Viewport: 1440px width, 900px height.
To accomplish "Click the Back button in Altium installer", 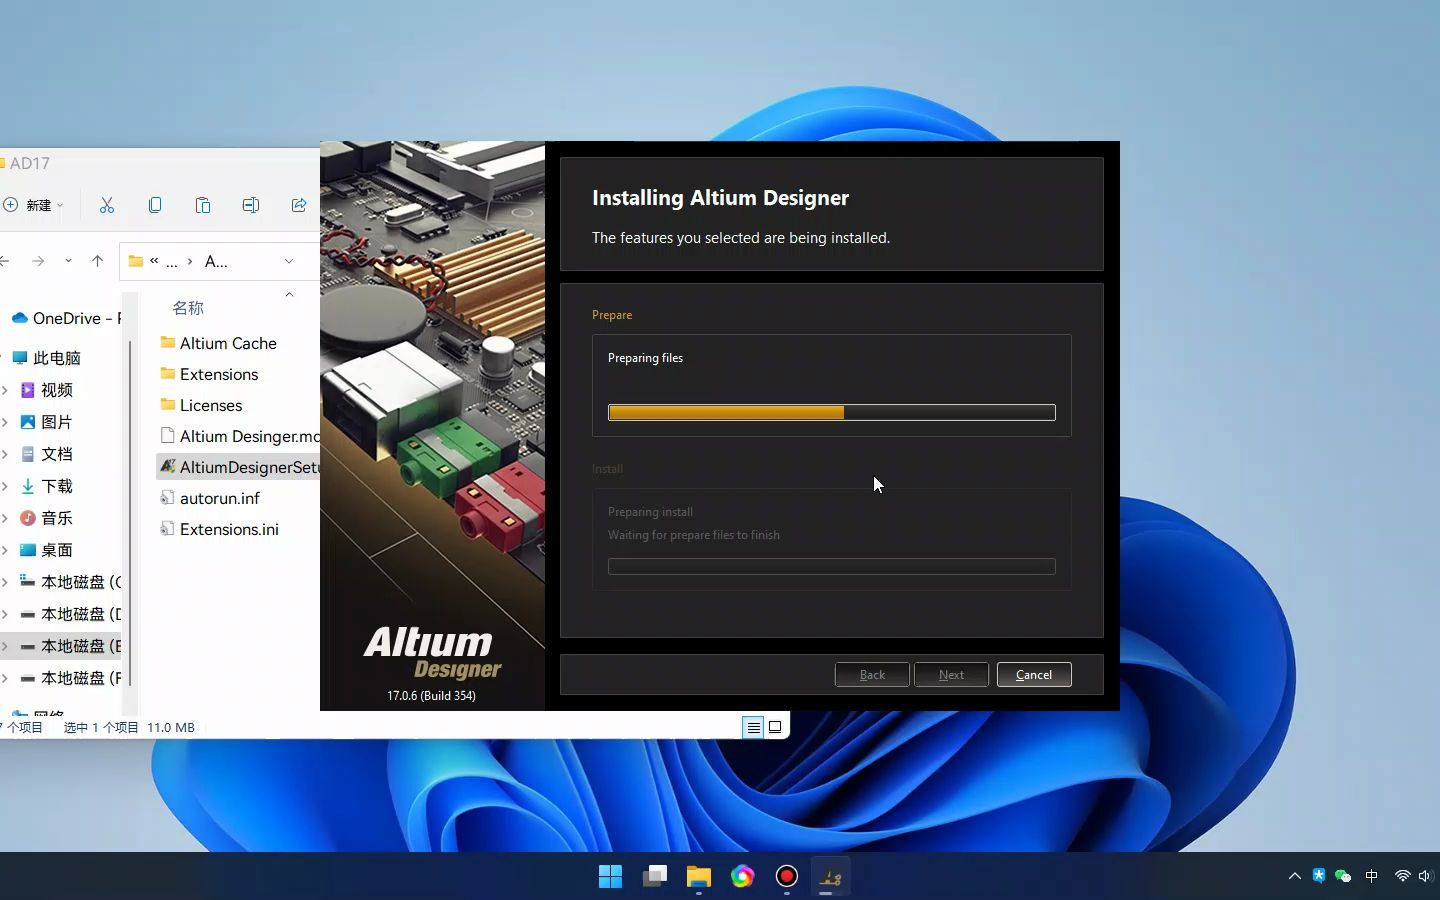I will pyautogui.click(x=872, y=675).
